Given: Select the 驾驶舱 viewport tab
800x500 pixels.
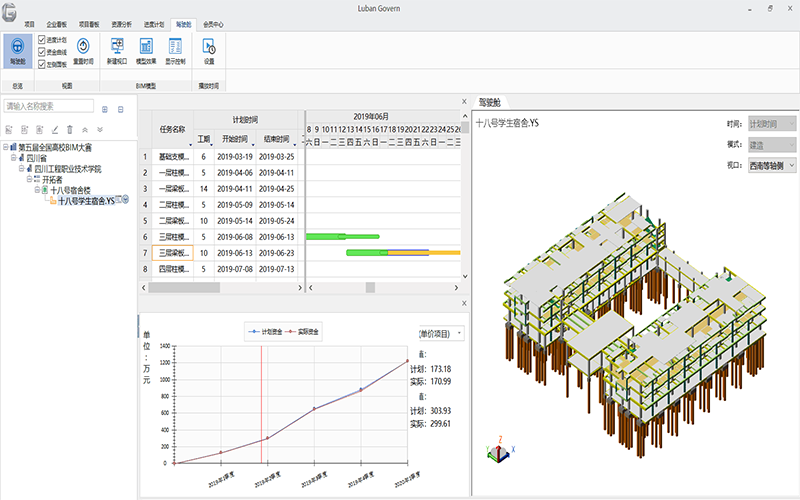Looking at the screenshot, I should 489,103.
